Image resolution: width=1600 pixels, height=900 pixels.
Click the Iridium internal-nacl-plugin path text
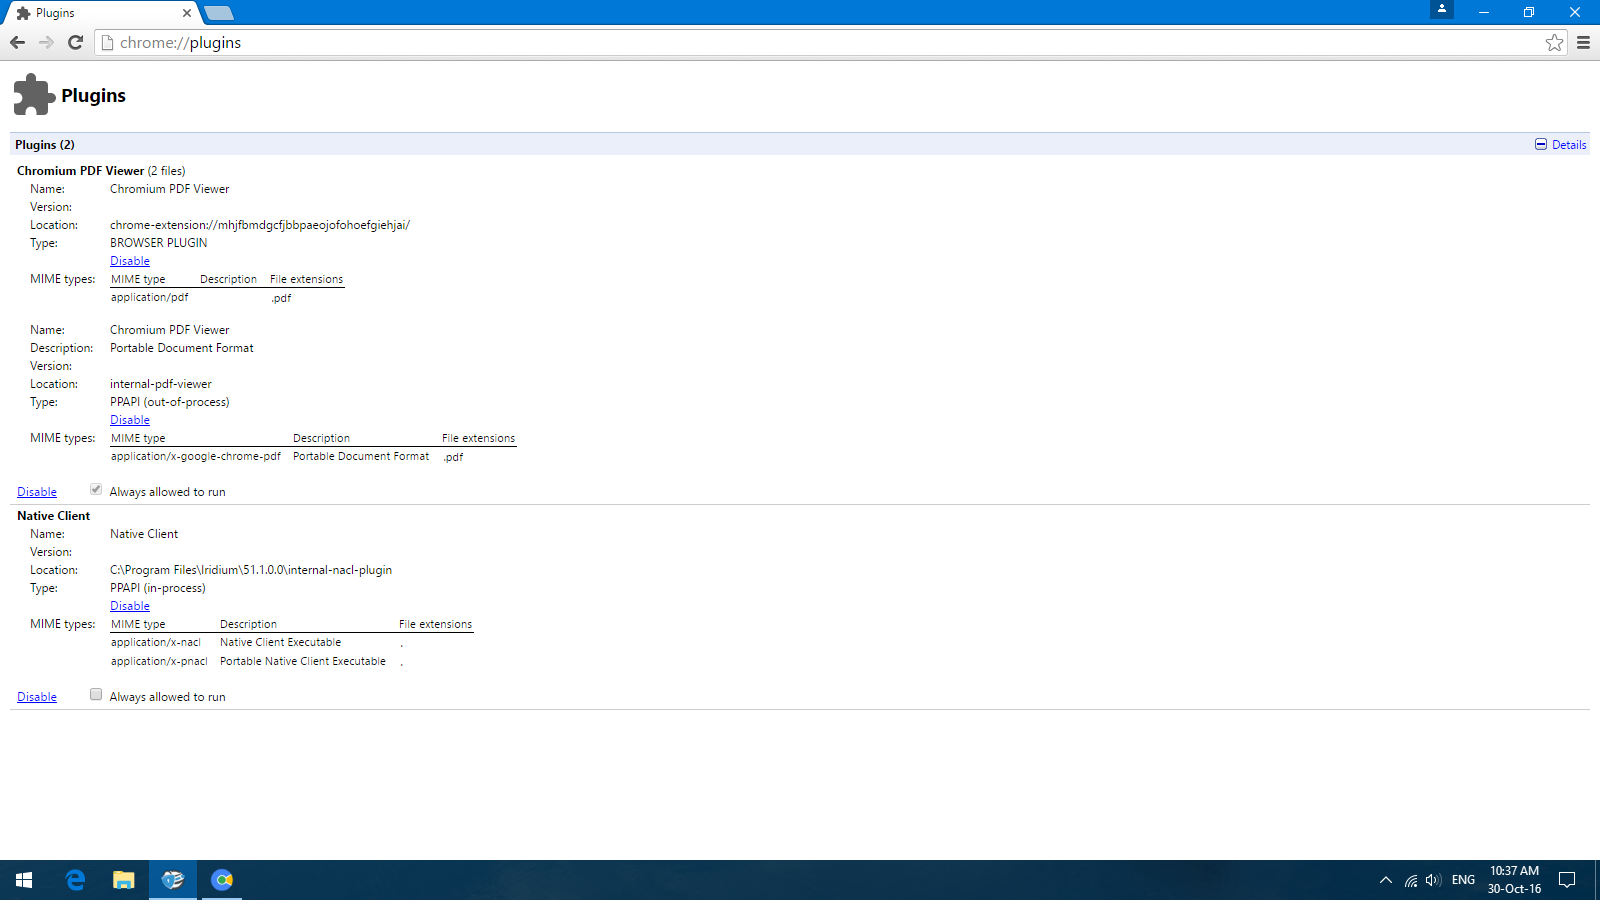pyautogui.click(x=251, y=570)
